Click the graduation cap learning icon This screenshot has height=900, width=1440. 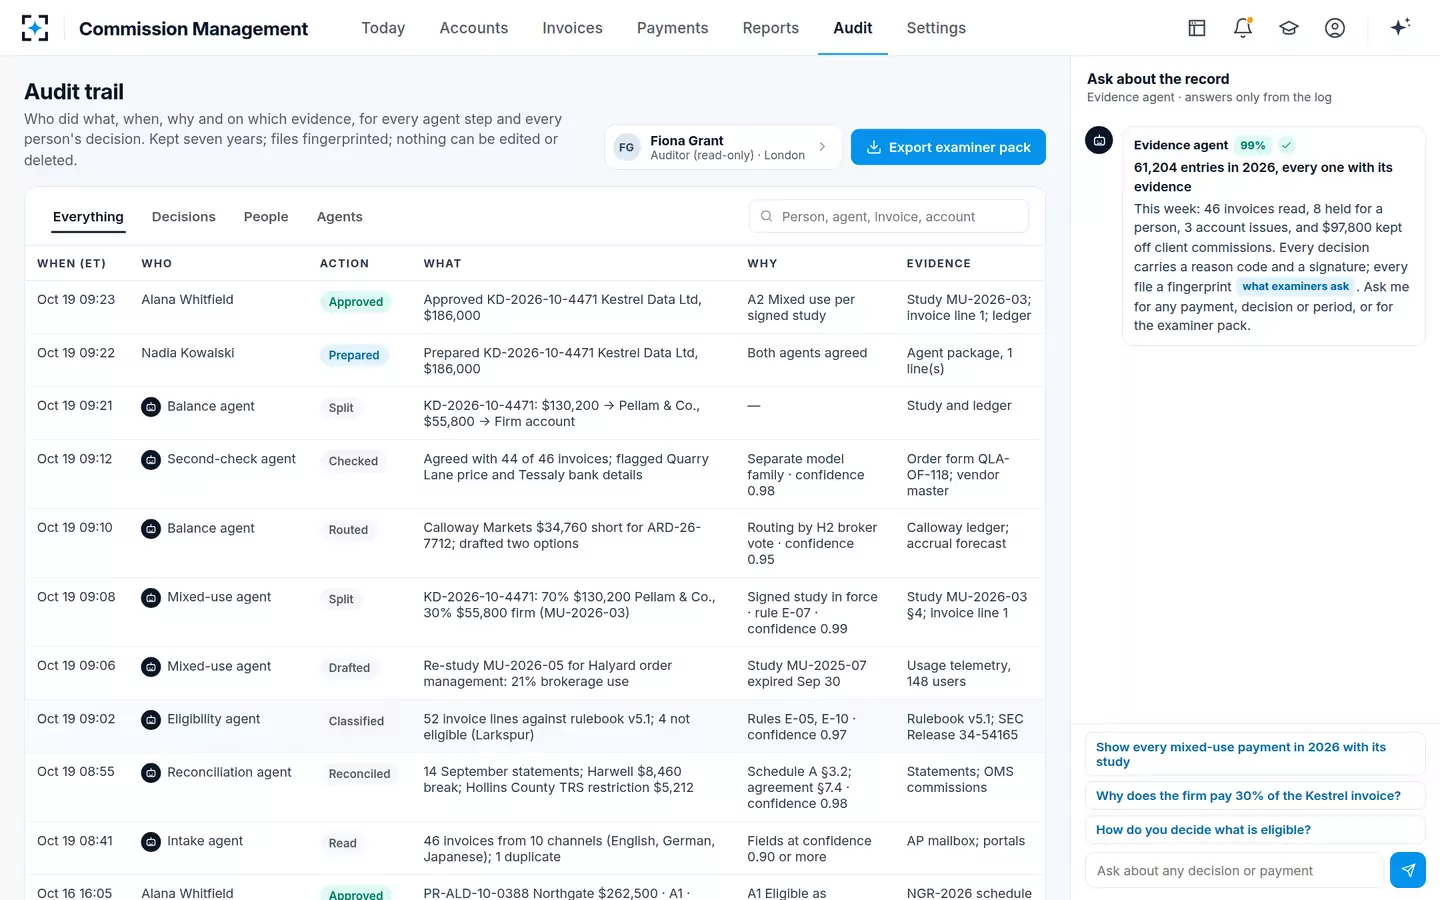tap(1289, 28)
